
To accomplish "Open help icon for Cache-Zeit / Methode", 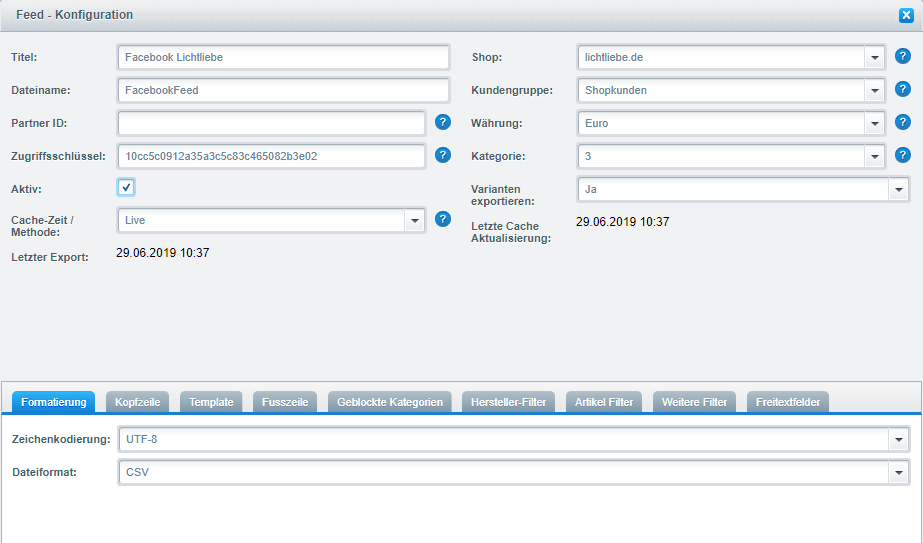I will click(443, 219).
